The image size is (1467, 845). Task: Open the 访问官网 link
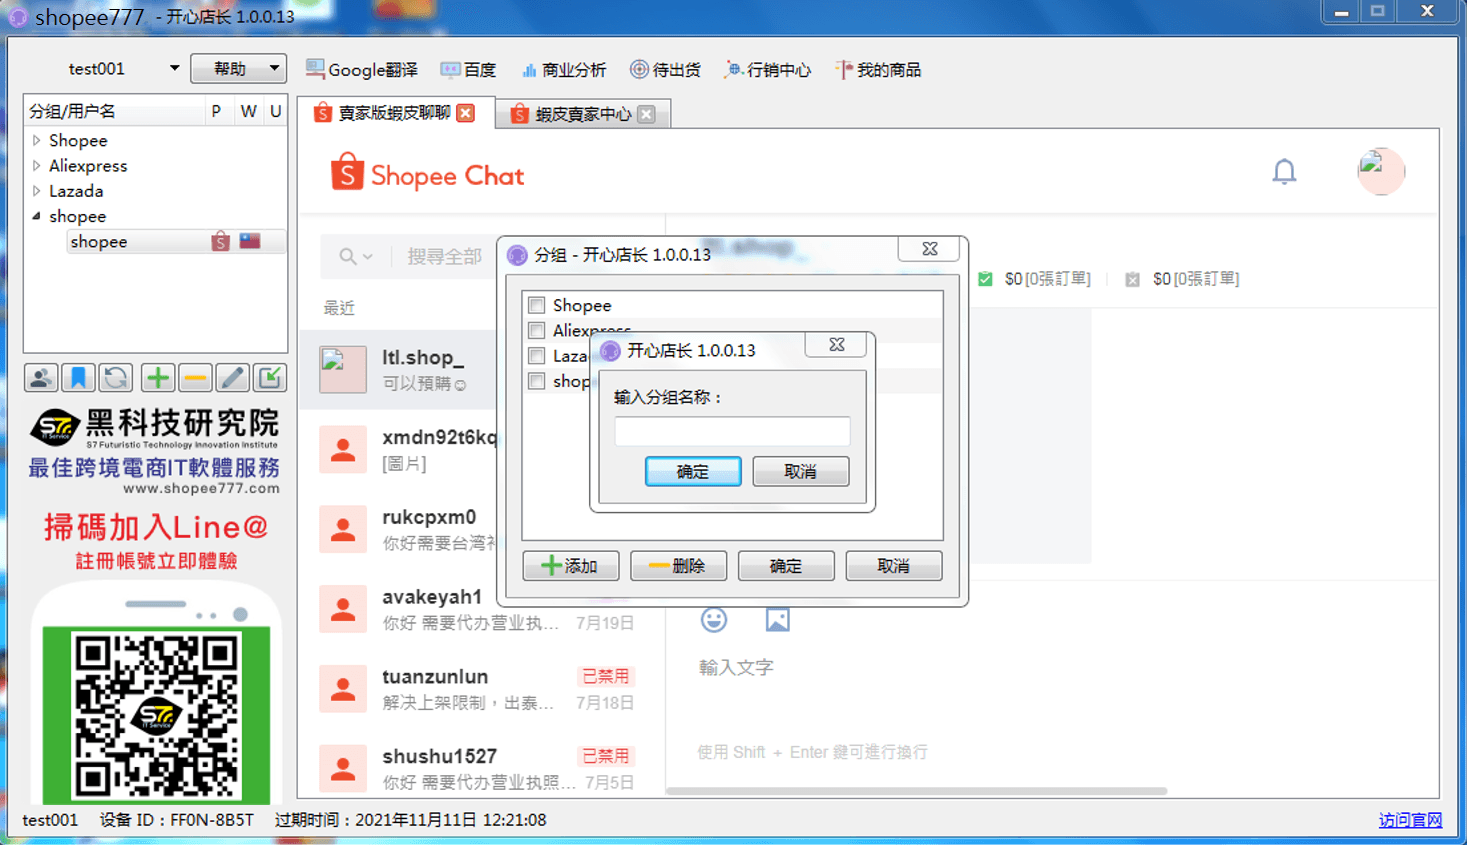pyautogui.click(x=1410, y=820)
